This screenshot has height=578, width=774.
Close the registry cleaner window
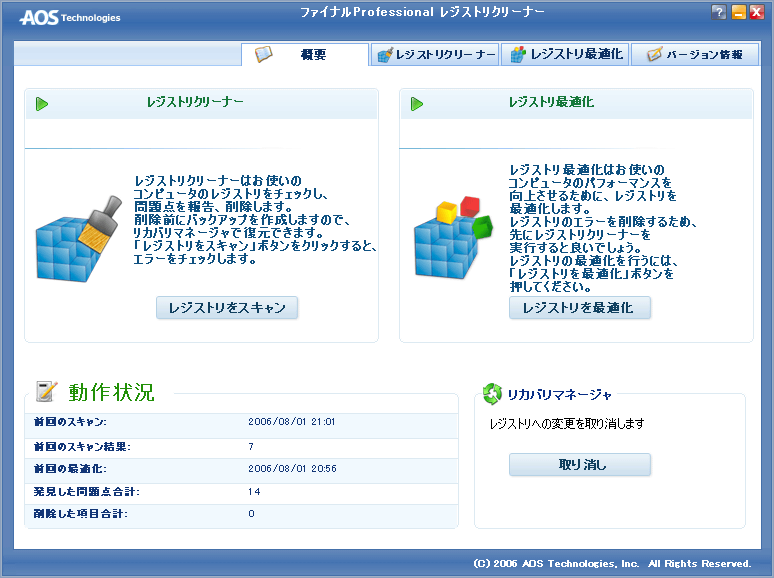pyautogui.click(x=757, y=12)
